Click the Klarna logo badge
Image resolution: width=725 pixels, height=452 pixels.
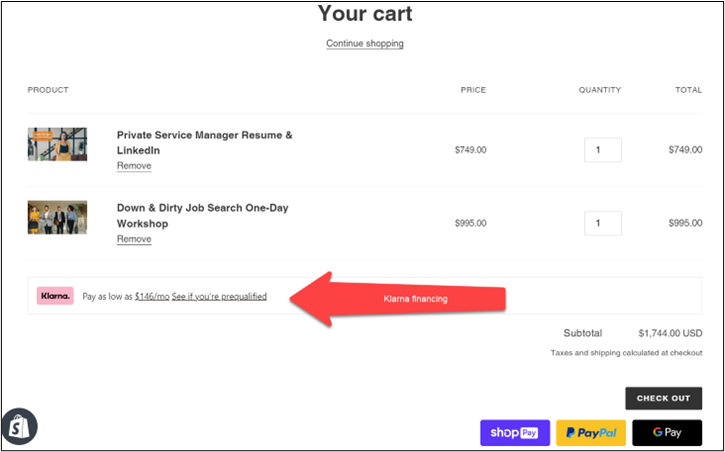(55, 296)
